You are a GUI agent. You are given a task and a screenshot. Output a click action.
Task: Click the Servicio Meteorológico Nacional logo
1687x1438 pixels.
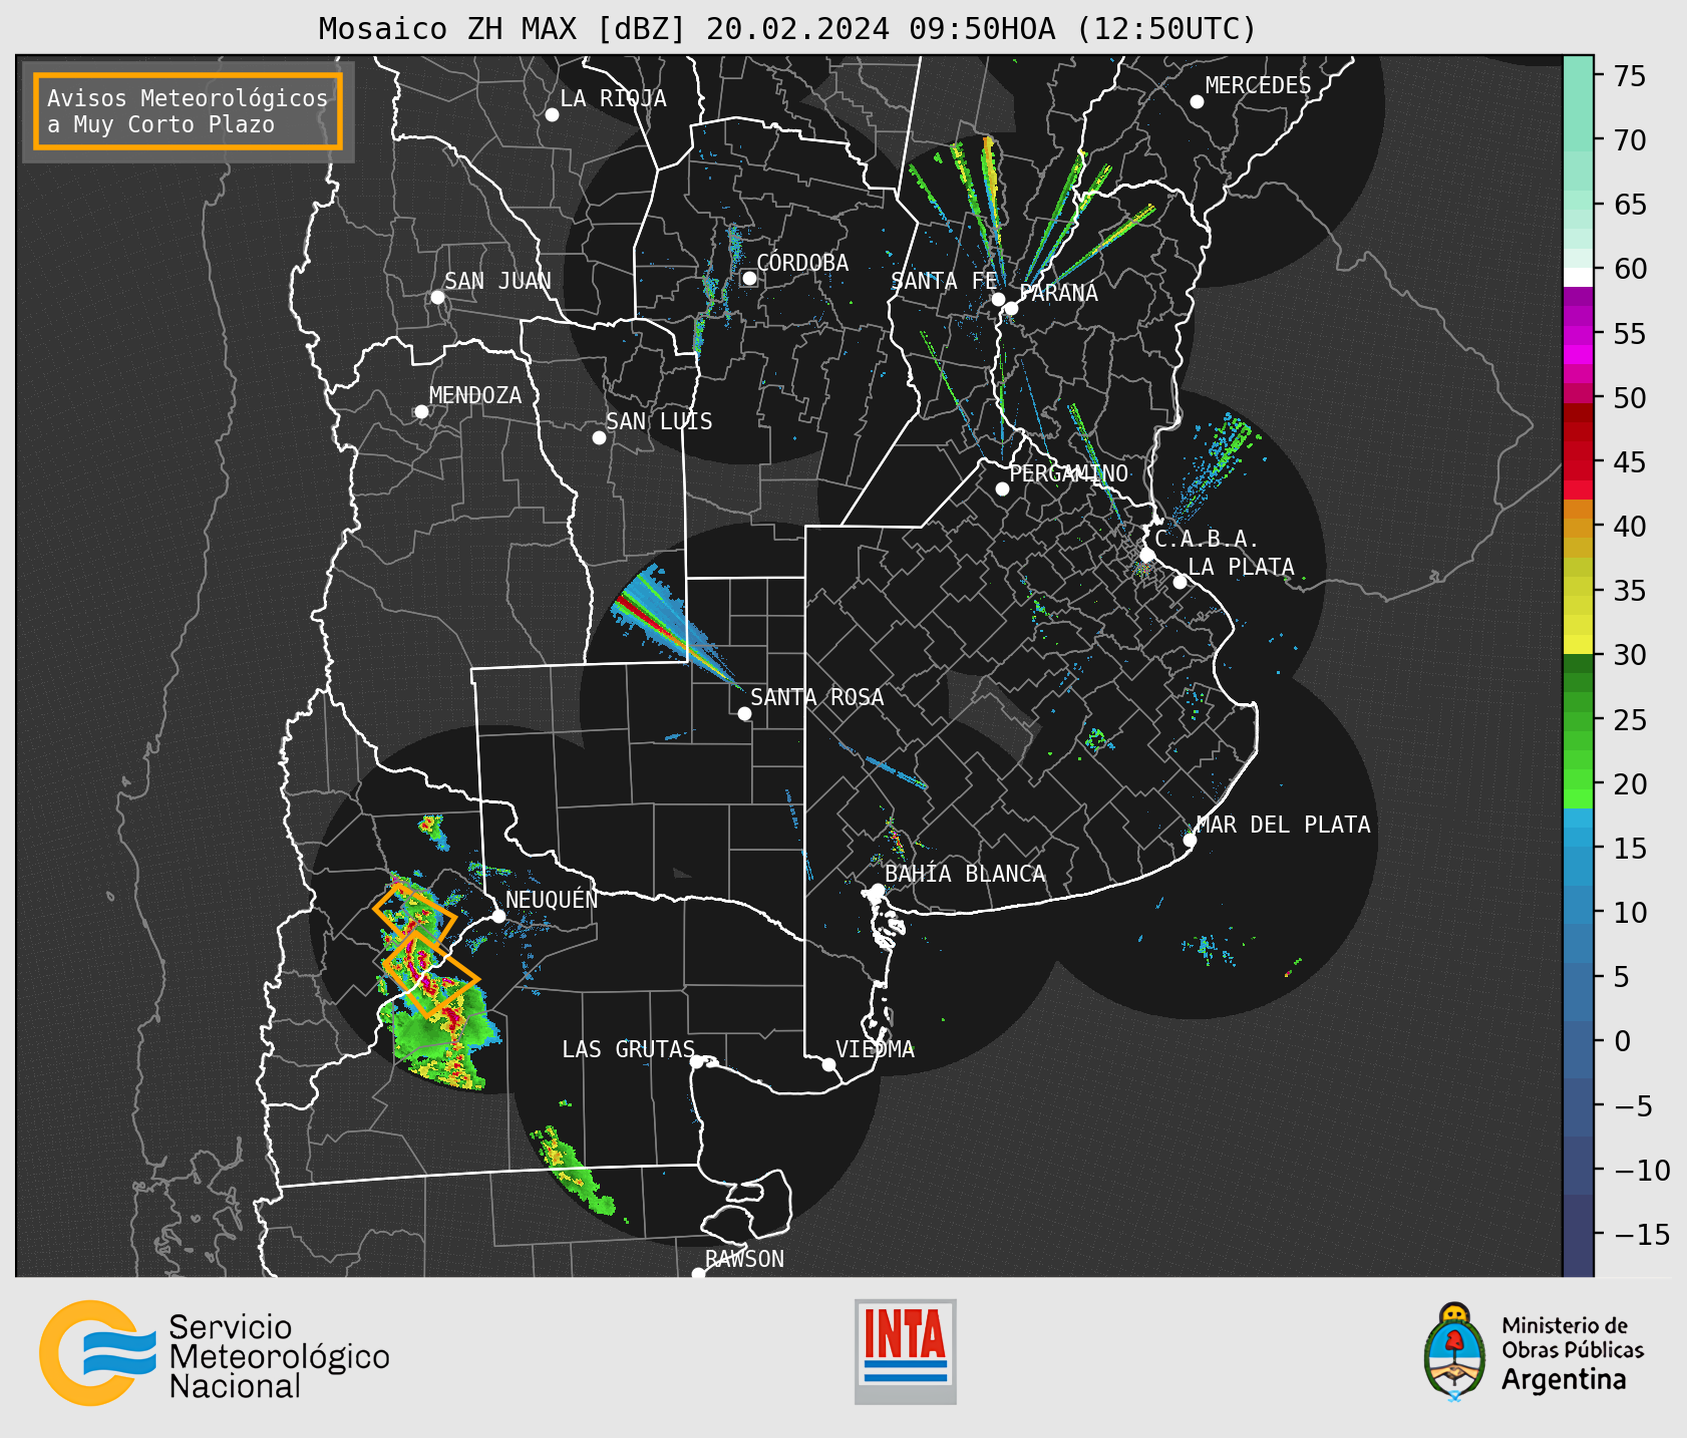pyautogui.click(x=214, y=1354)
